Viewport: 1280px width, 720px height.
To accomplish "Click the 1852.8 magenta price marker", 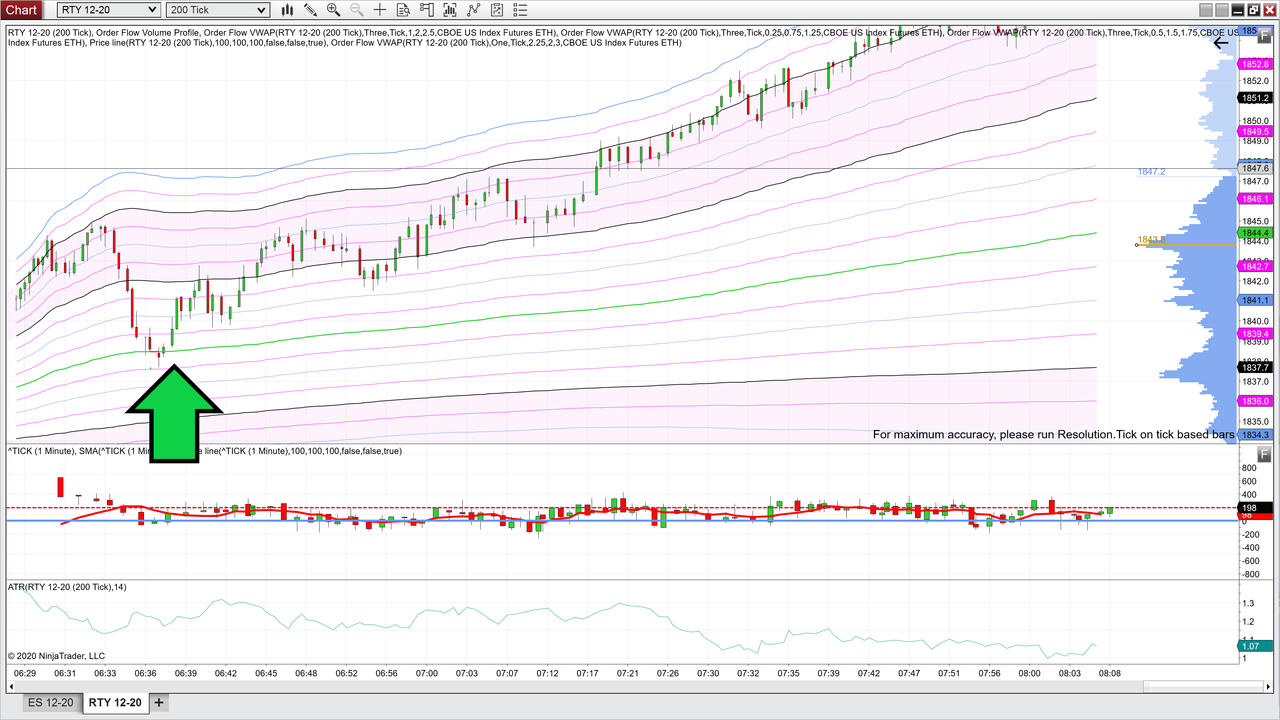I will 1255,64.
